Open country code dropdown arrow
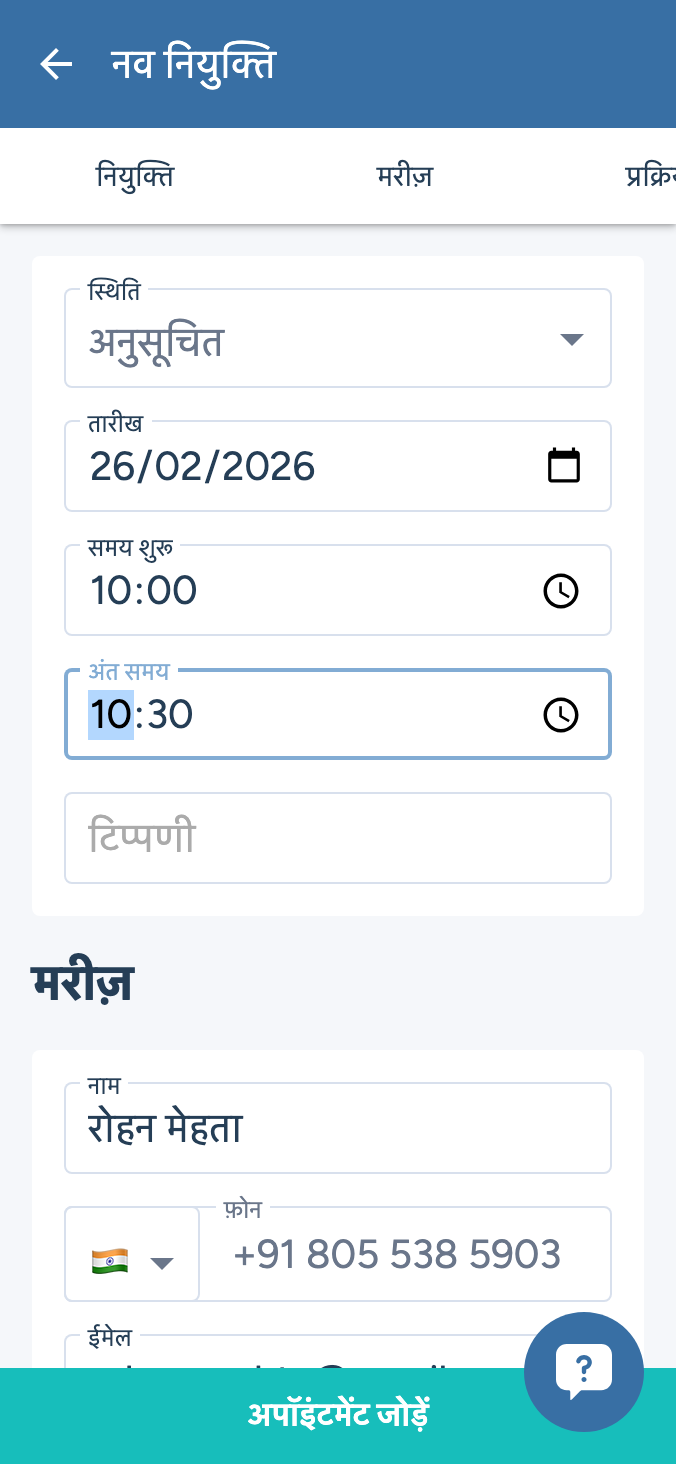Image resolution: width=676 pixels, height=1464 pixels. click(x=162, y=1262)
